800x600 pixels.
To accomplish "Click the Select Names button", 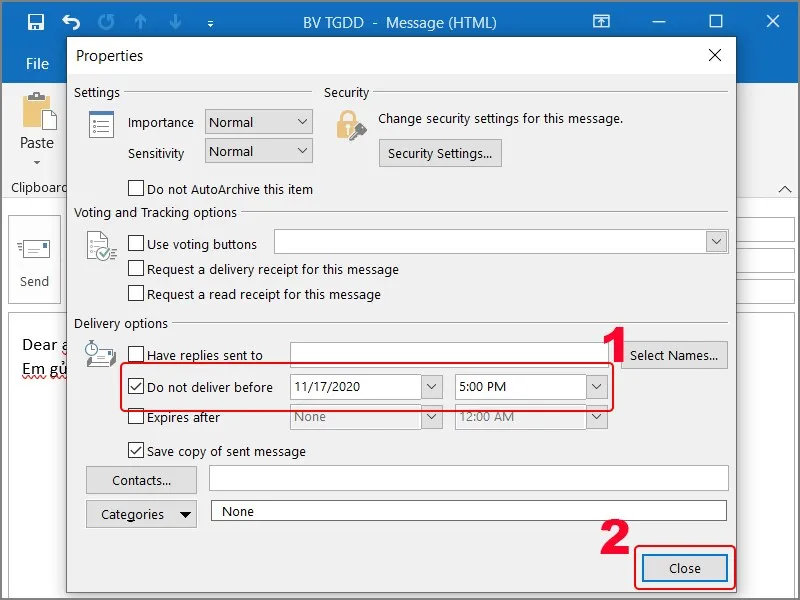I will [674, 355].
